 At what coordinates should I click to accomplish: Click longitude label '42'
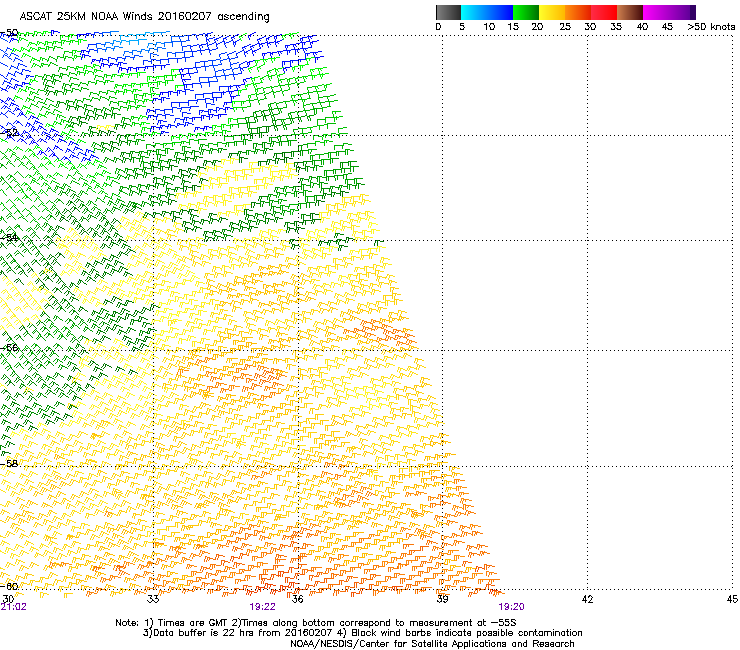pyautogui.click(x=587, y=599)
